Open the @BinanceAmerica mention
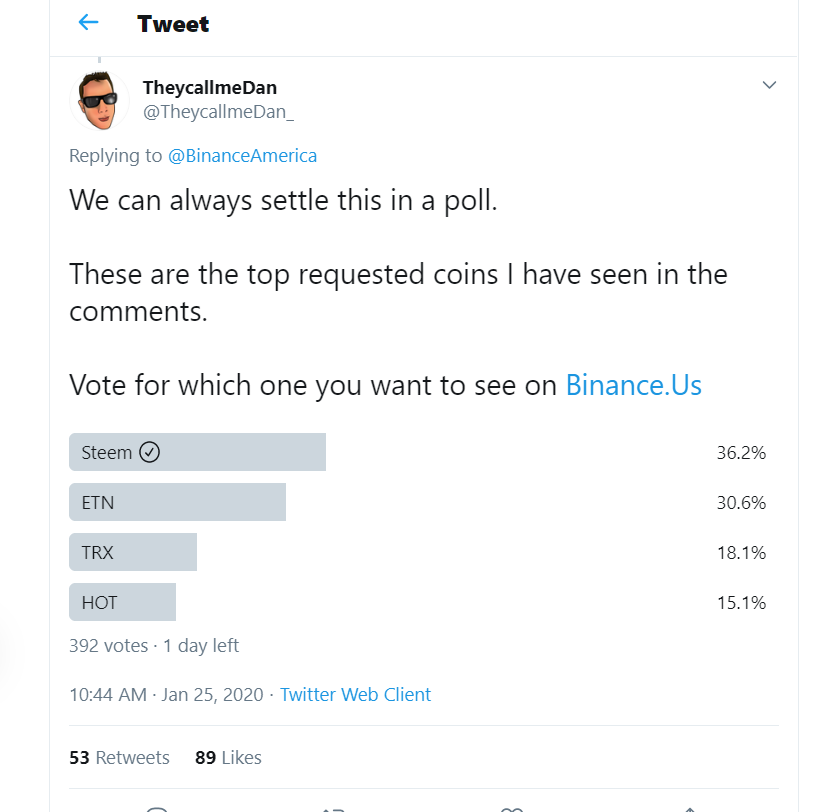 point(242,156)
